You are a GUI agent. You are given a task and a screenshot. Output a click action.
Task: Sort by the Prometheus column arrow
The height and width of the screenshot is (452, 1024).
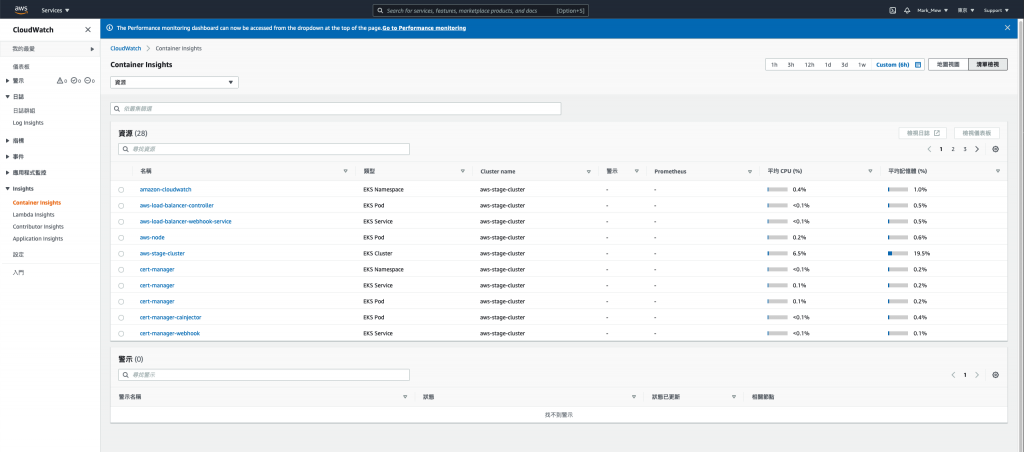pyautogui.click(x=750, y=171)
